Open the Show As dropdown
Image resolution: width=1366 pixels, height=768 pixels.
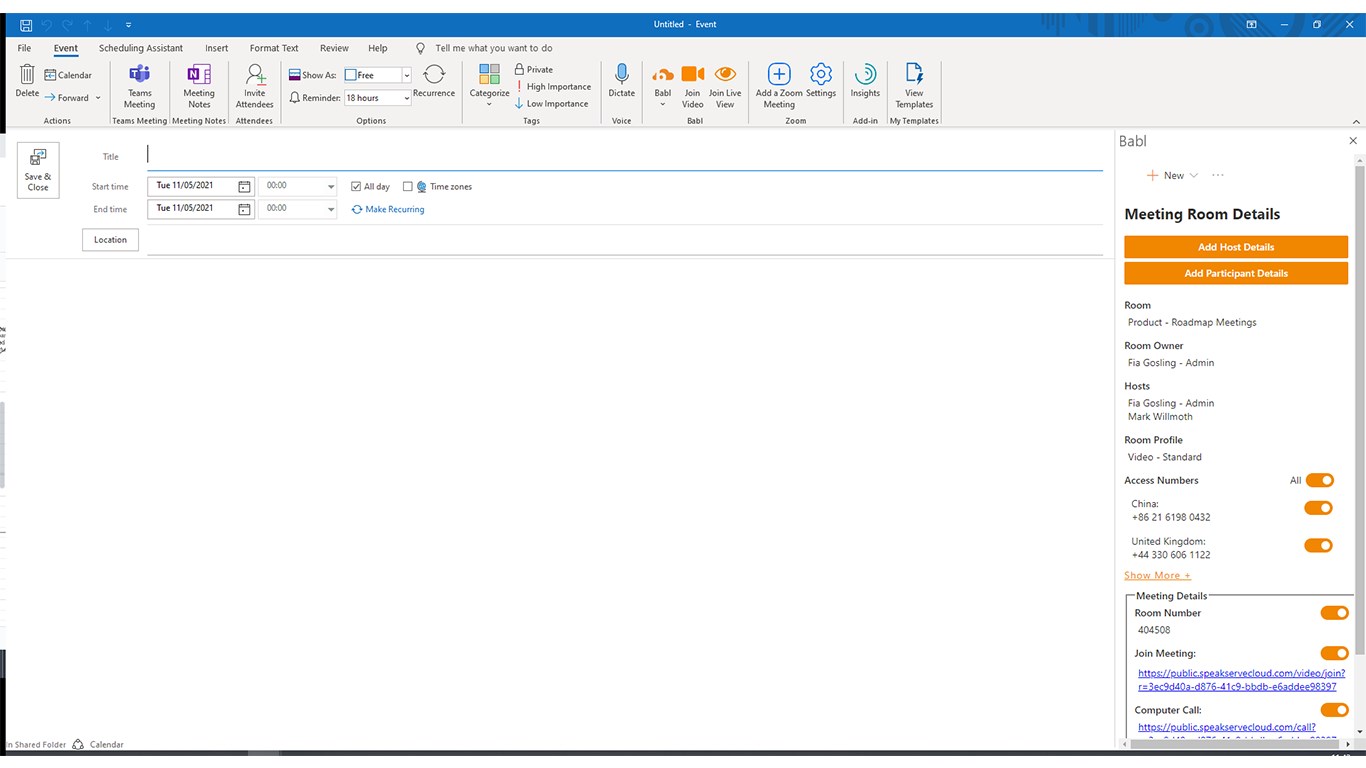[x=406, y=75]
